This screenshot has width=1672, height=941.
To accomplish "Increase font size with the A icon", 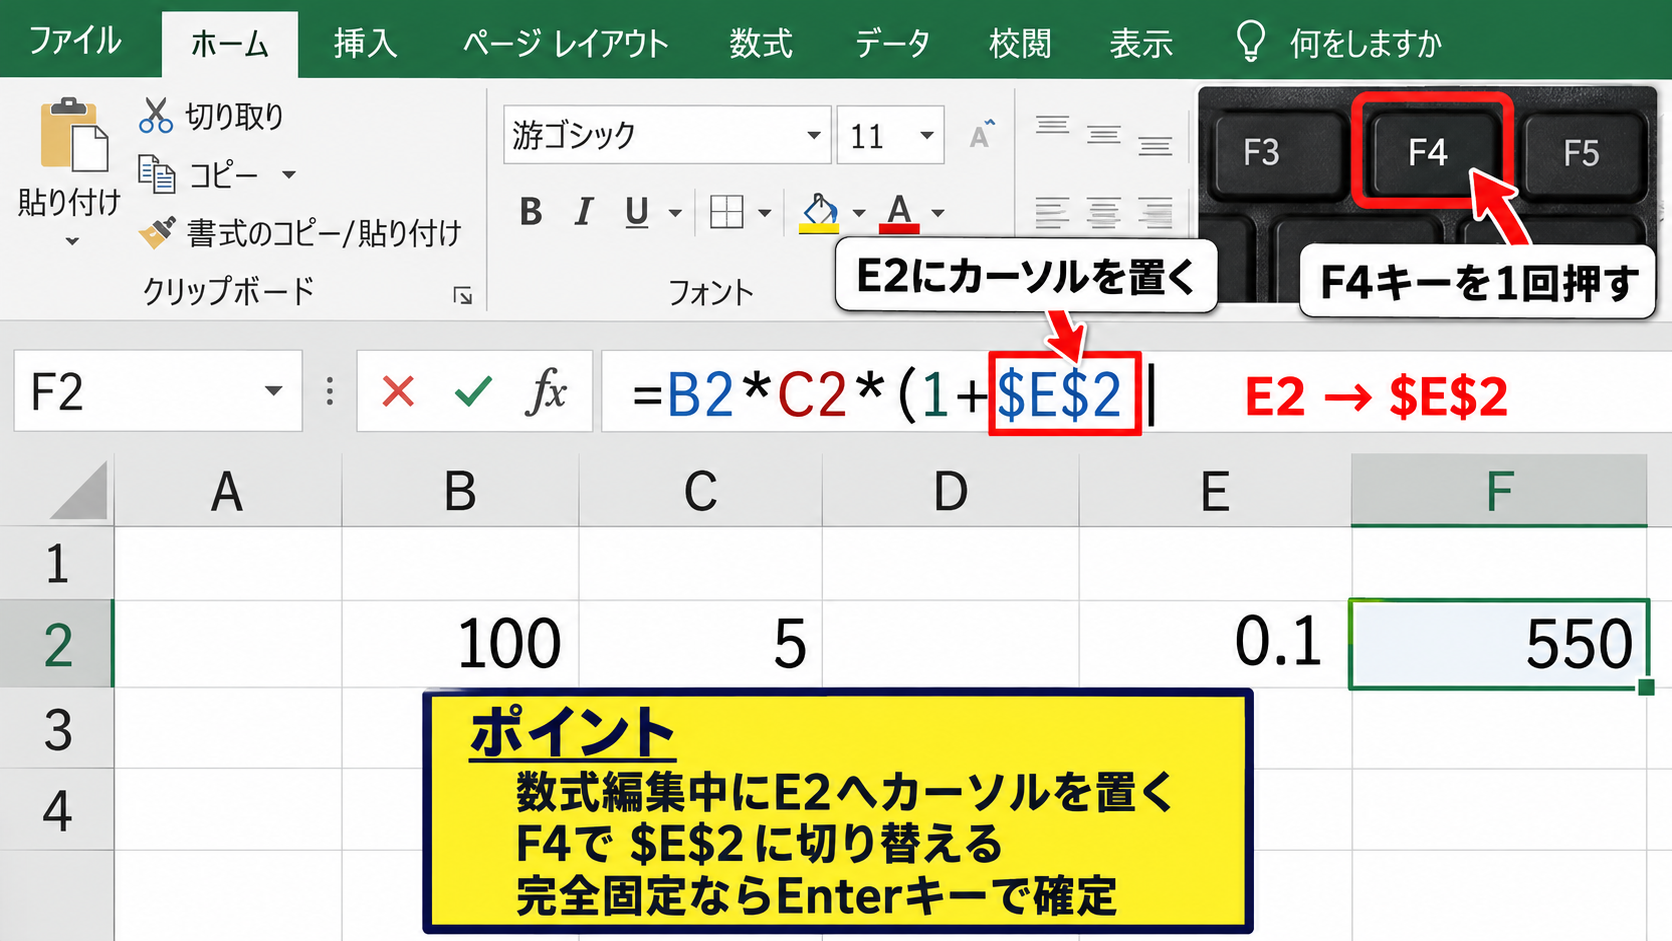I will coord(981,134).
